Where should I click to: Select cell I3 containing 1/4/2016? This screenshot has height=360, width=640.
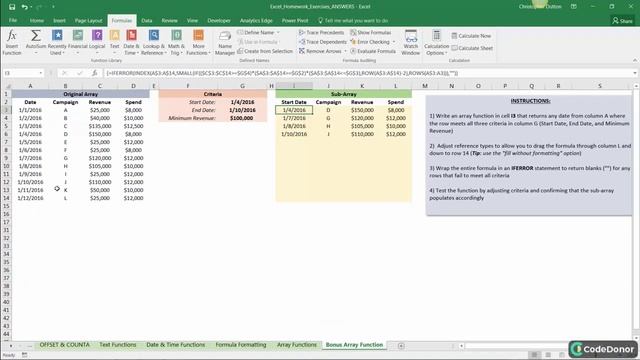click(x=294, y=110)
